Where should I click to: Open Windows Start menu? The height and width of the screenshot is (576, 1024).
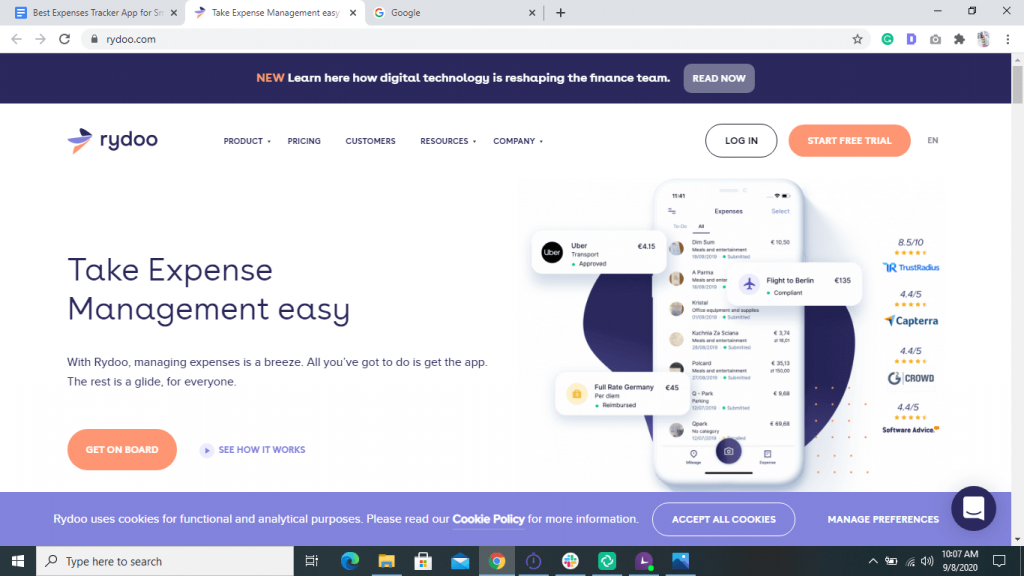pos(18,561)
